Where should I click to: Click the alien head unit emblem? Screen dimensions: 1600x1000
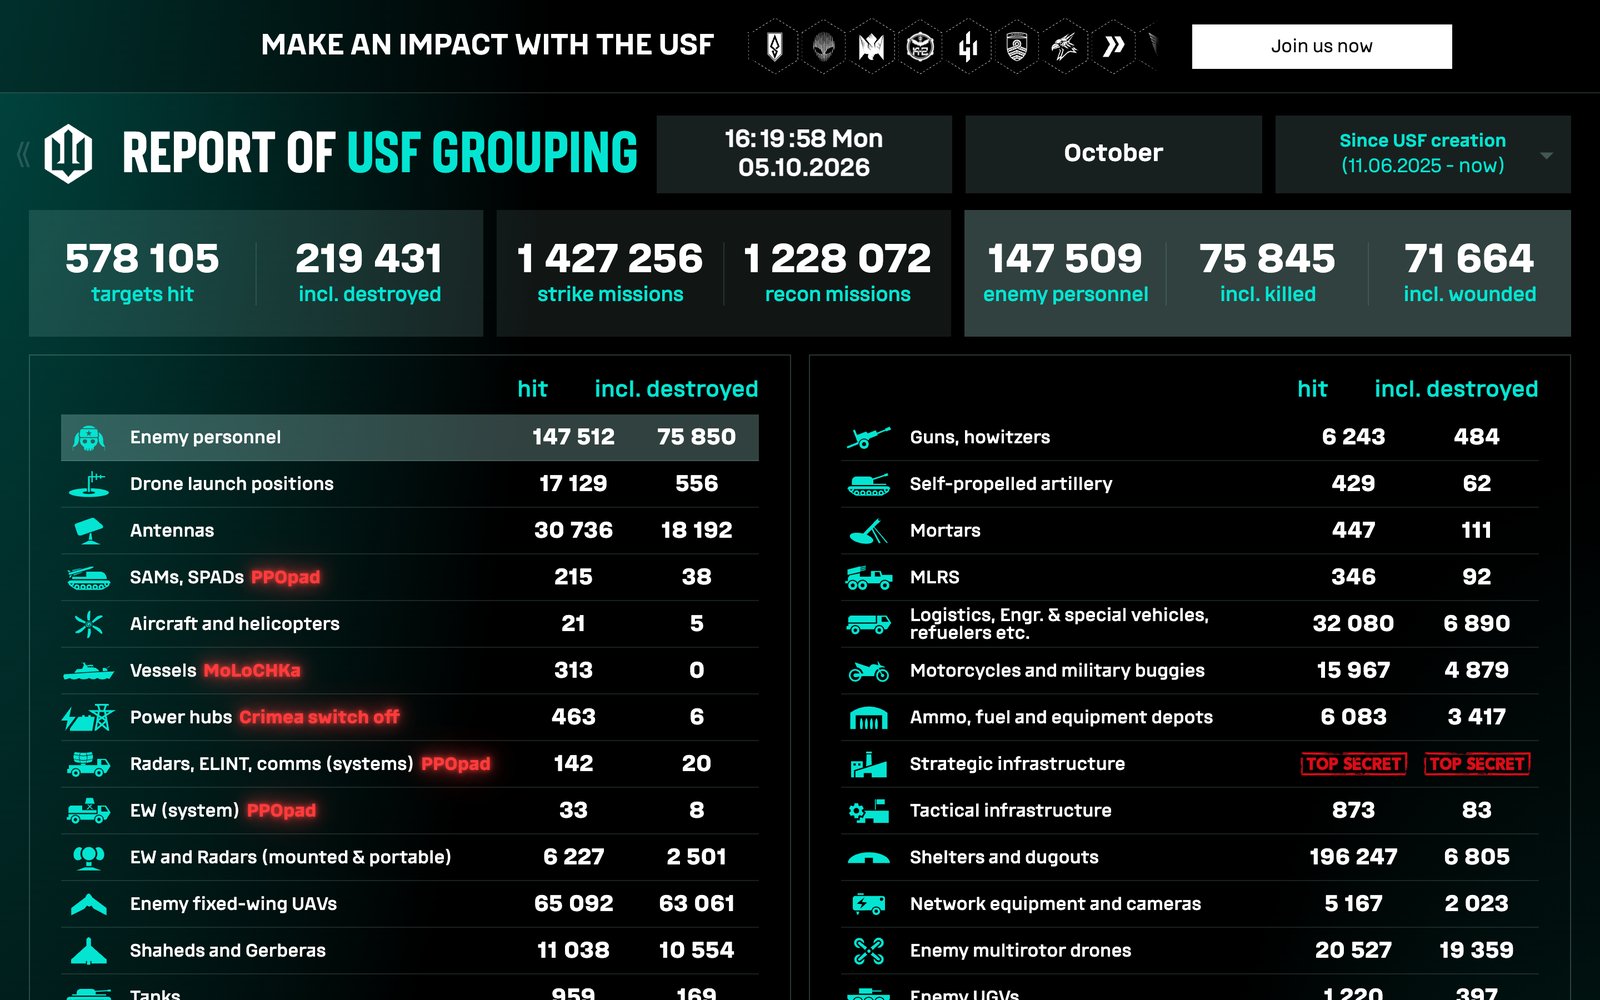823,46
